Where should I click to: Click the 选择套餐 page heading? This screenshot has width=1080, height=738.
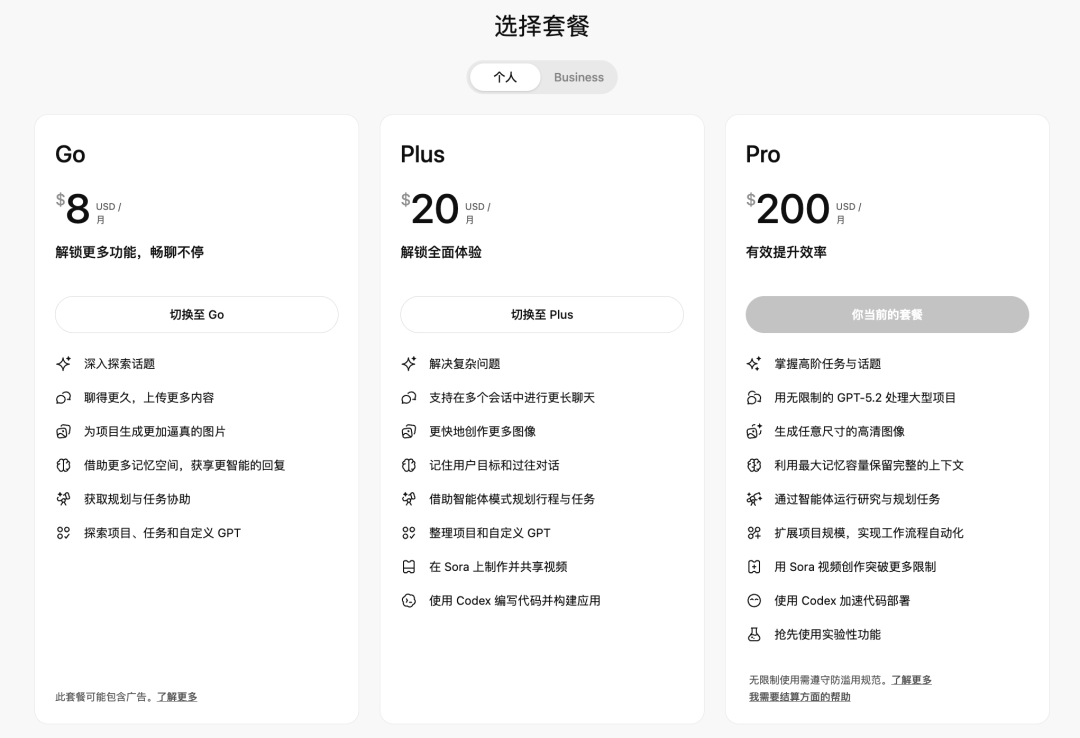541,26
